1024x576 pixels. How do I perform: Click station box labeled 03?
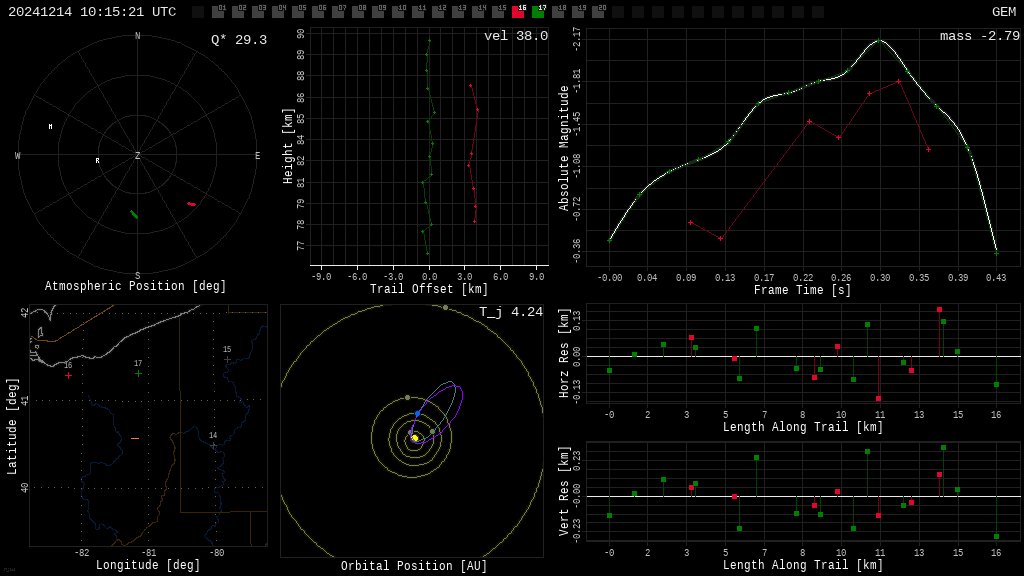258,12
